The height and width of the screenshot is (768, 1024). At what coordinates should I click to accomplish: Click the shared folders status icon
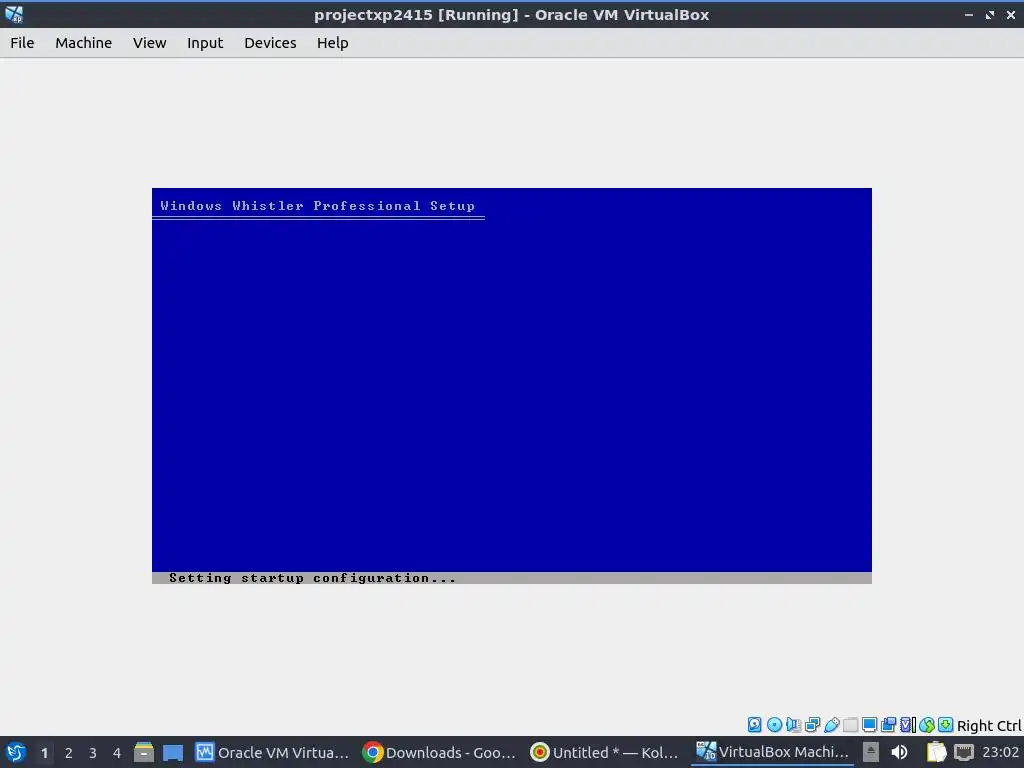click(850, 724)
